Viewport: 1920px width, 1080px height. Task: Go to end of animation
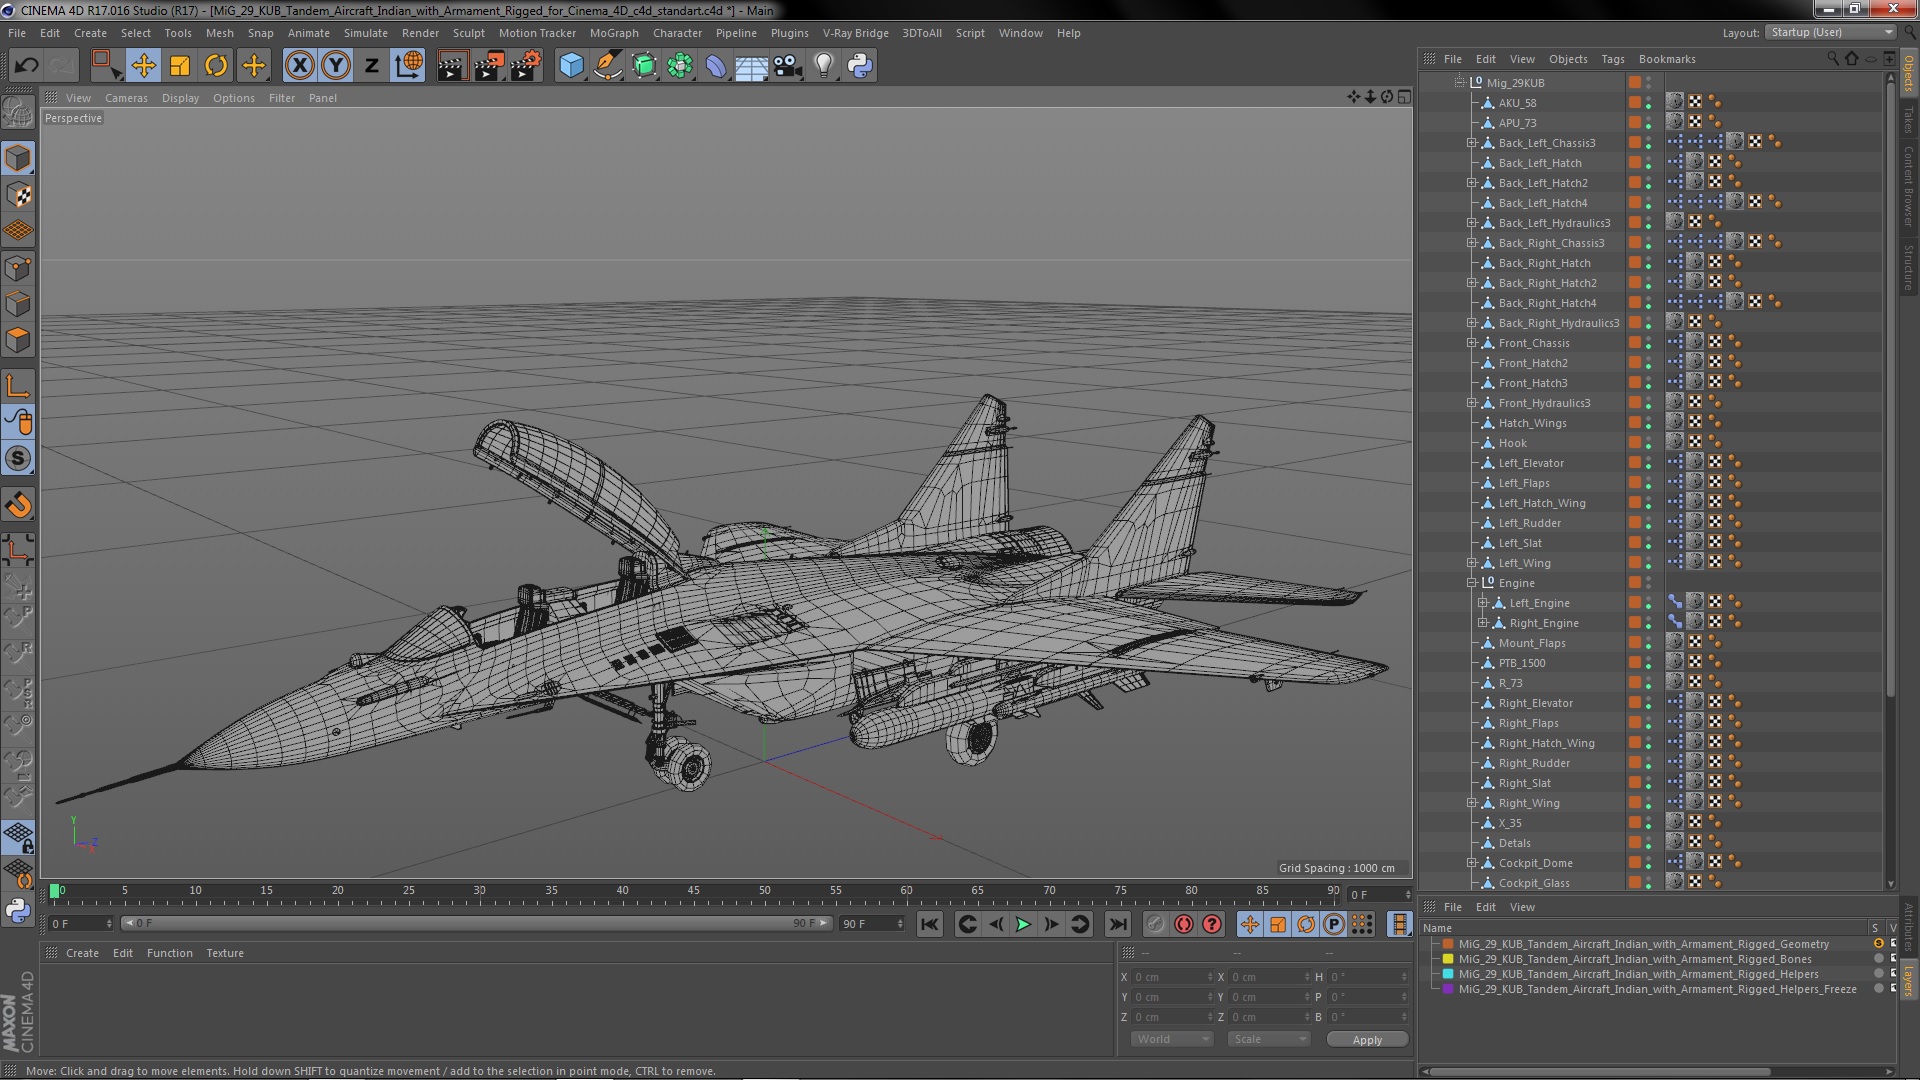(1118, 924)
